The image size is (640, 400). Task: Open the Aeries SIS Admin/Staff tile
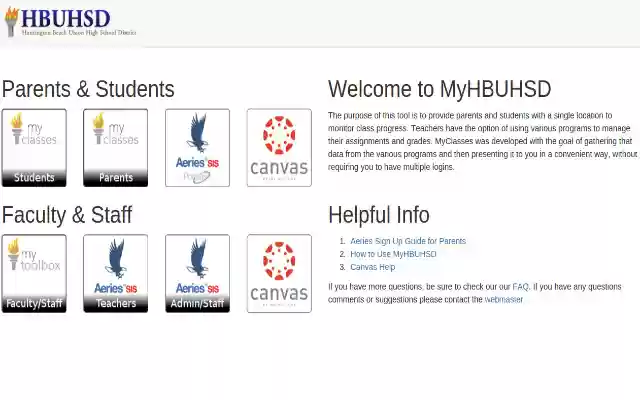[x=198, y=273]
